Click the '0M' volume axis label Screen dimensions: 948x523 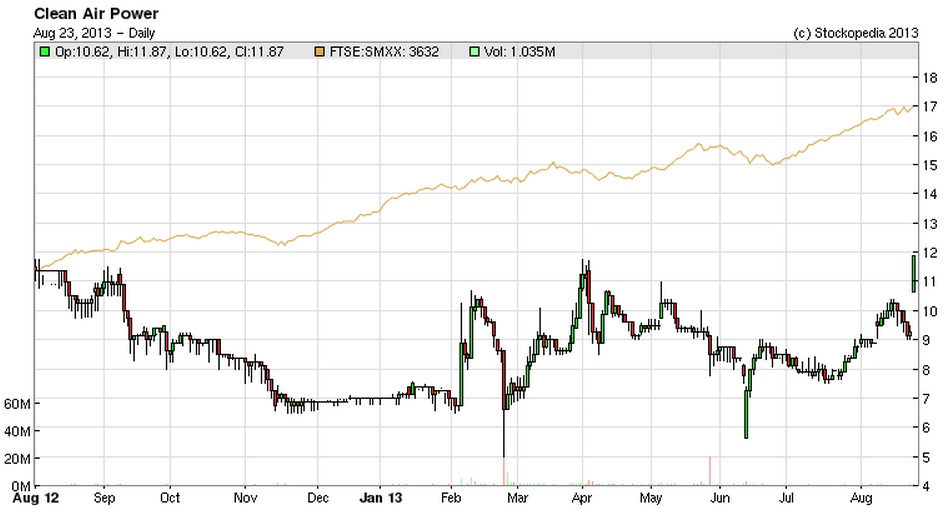tap(21, 486)
